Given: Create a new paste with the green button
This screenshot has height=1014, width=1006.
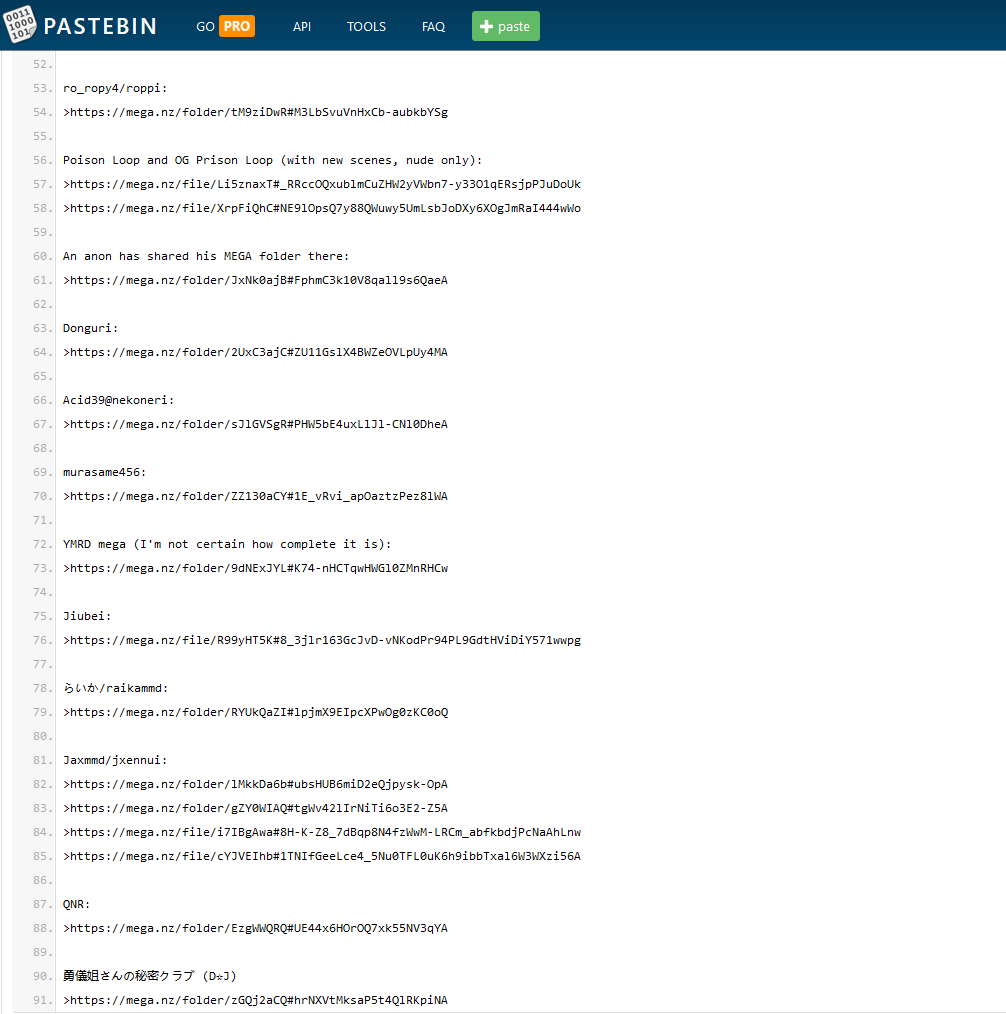Looking at the screenshot, I should (506, 27).
